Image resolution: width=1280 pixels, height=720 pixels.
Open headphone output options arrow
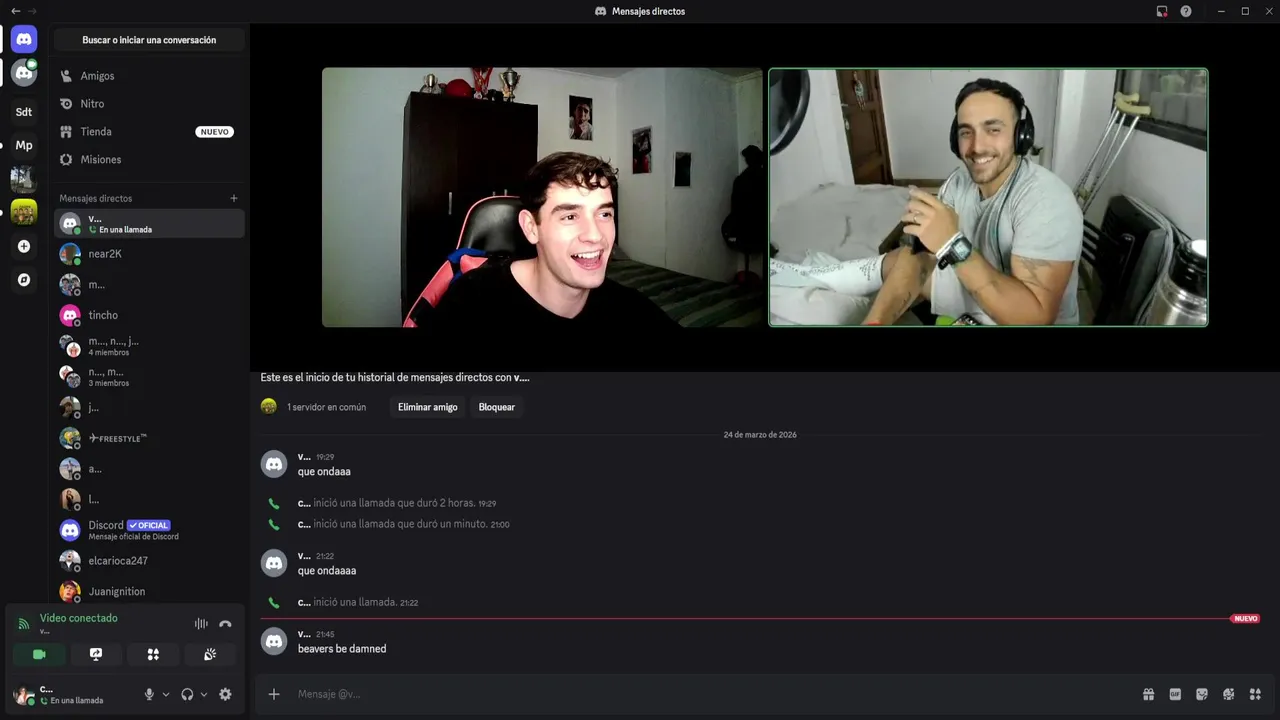[x=204, y=694]
